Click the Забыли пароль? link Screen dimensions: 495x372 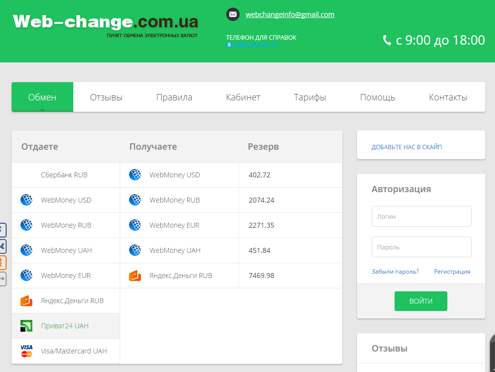click(395, 272)
